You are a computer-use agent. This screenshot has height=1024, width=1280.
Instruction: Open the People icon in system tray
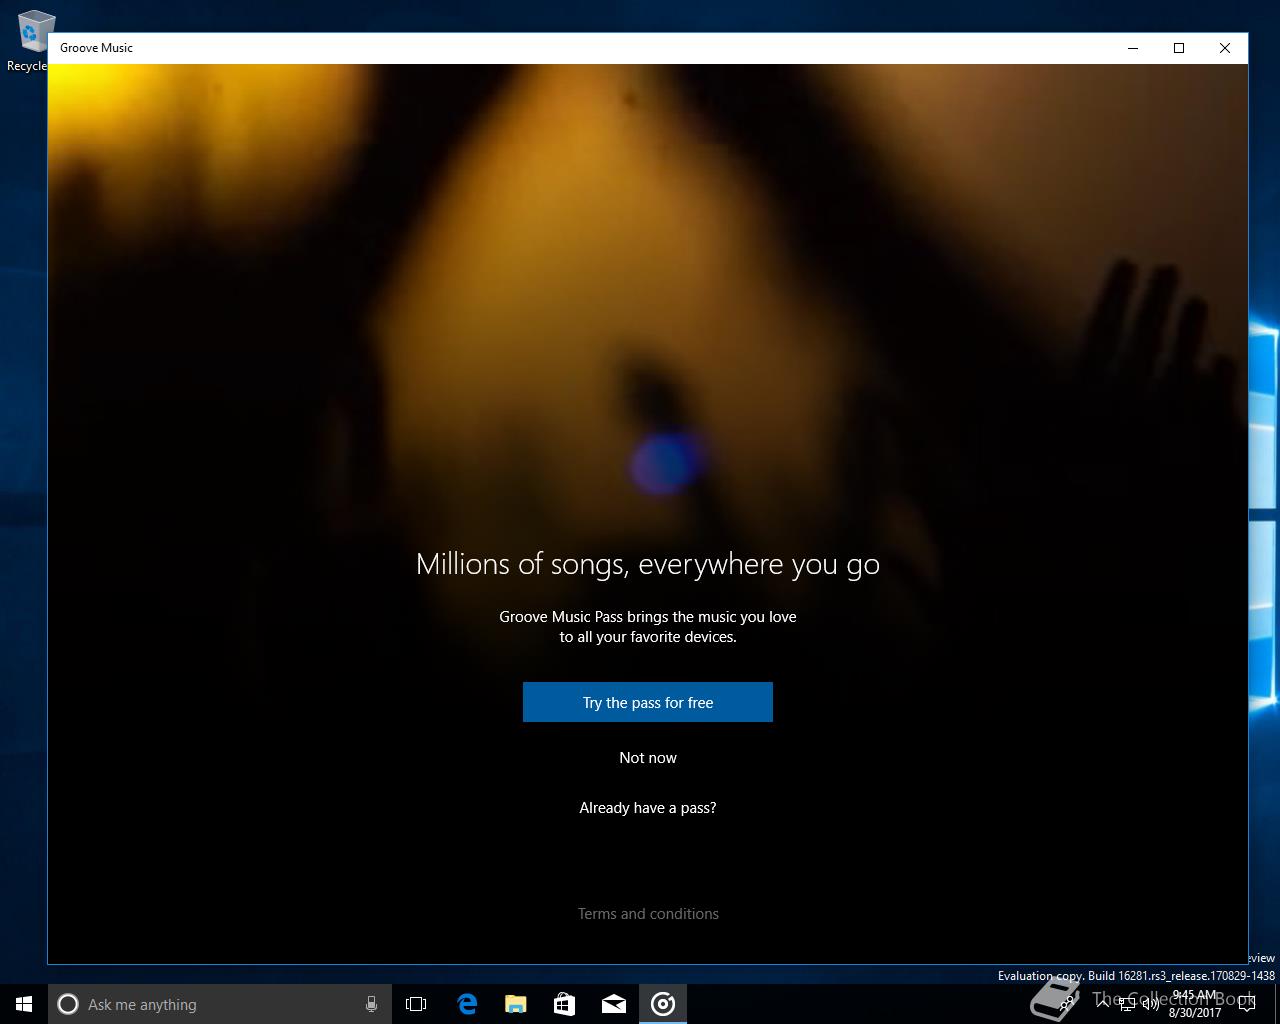[1067, 1004]
